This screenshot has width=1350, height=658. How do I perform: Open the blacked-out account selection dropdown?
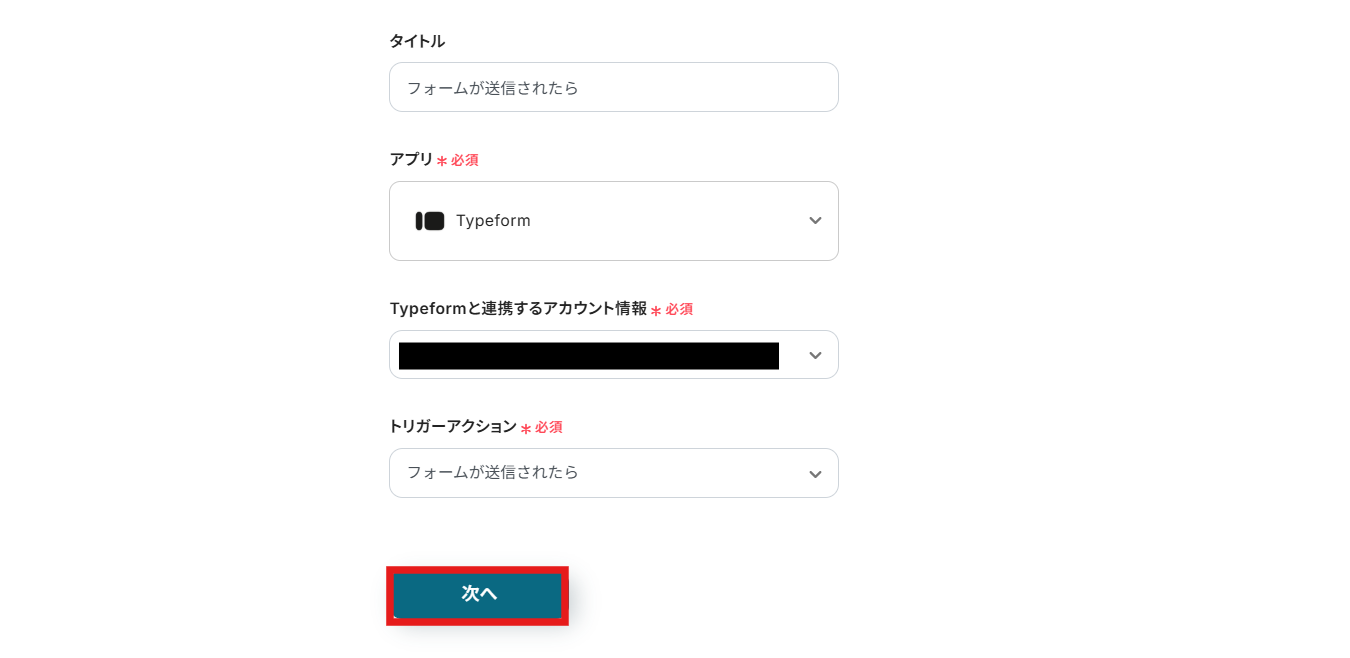(613, 355)
